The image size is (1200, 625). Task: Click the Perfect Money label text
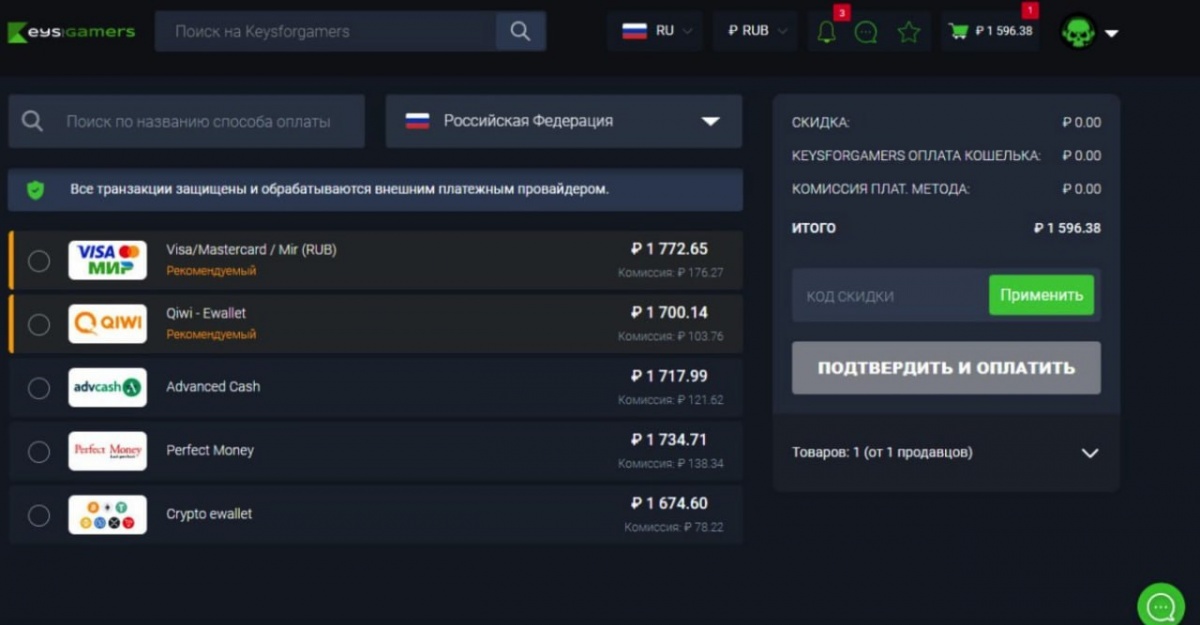pyautogui.click(x=210, y=451)
